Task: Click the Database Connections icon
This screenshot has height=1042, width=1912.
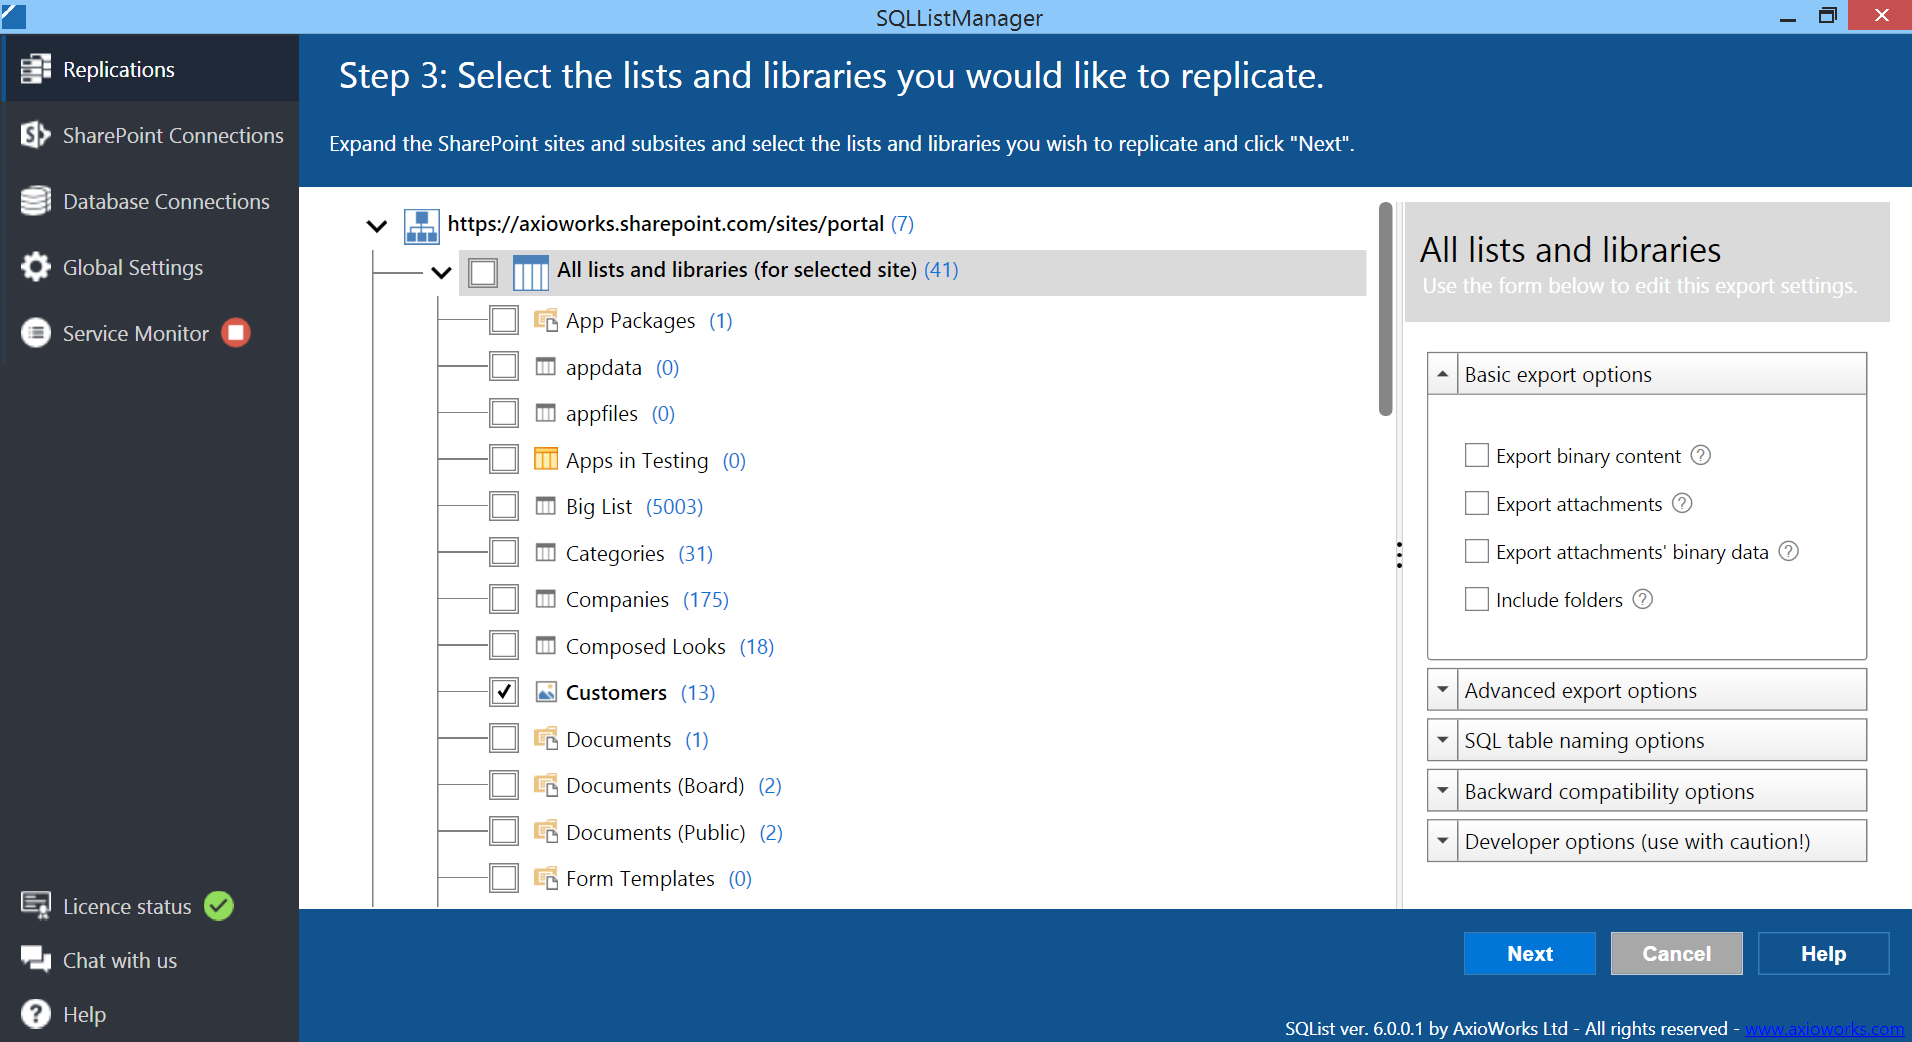Action: (36, 201)
